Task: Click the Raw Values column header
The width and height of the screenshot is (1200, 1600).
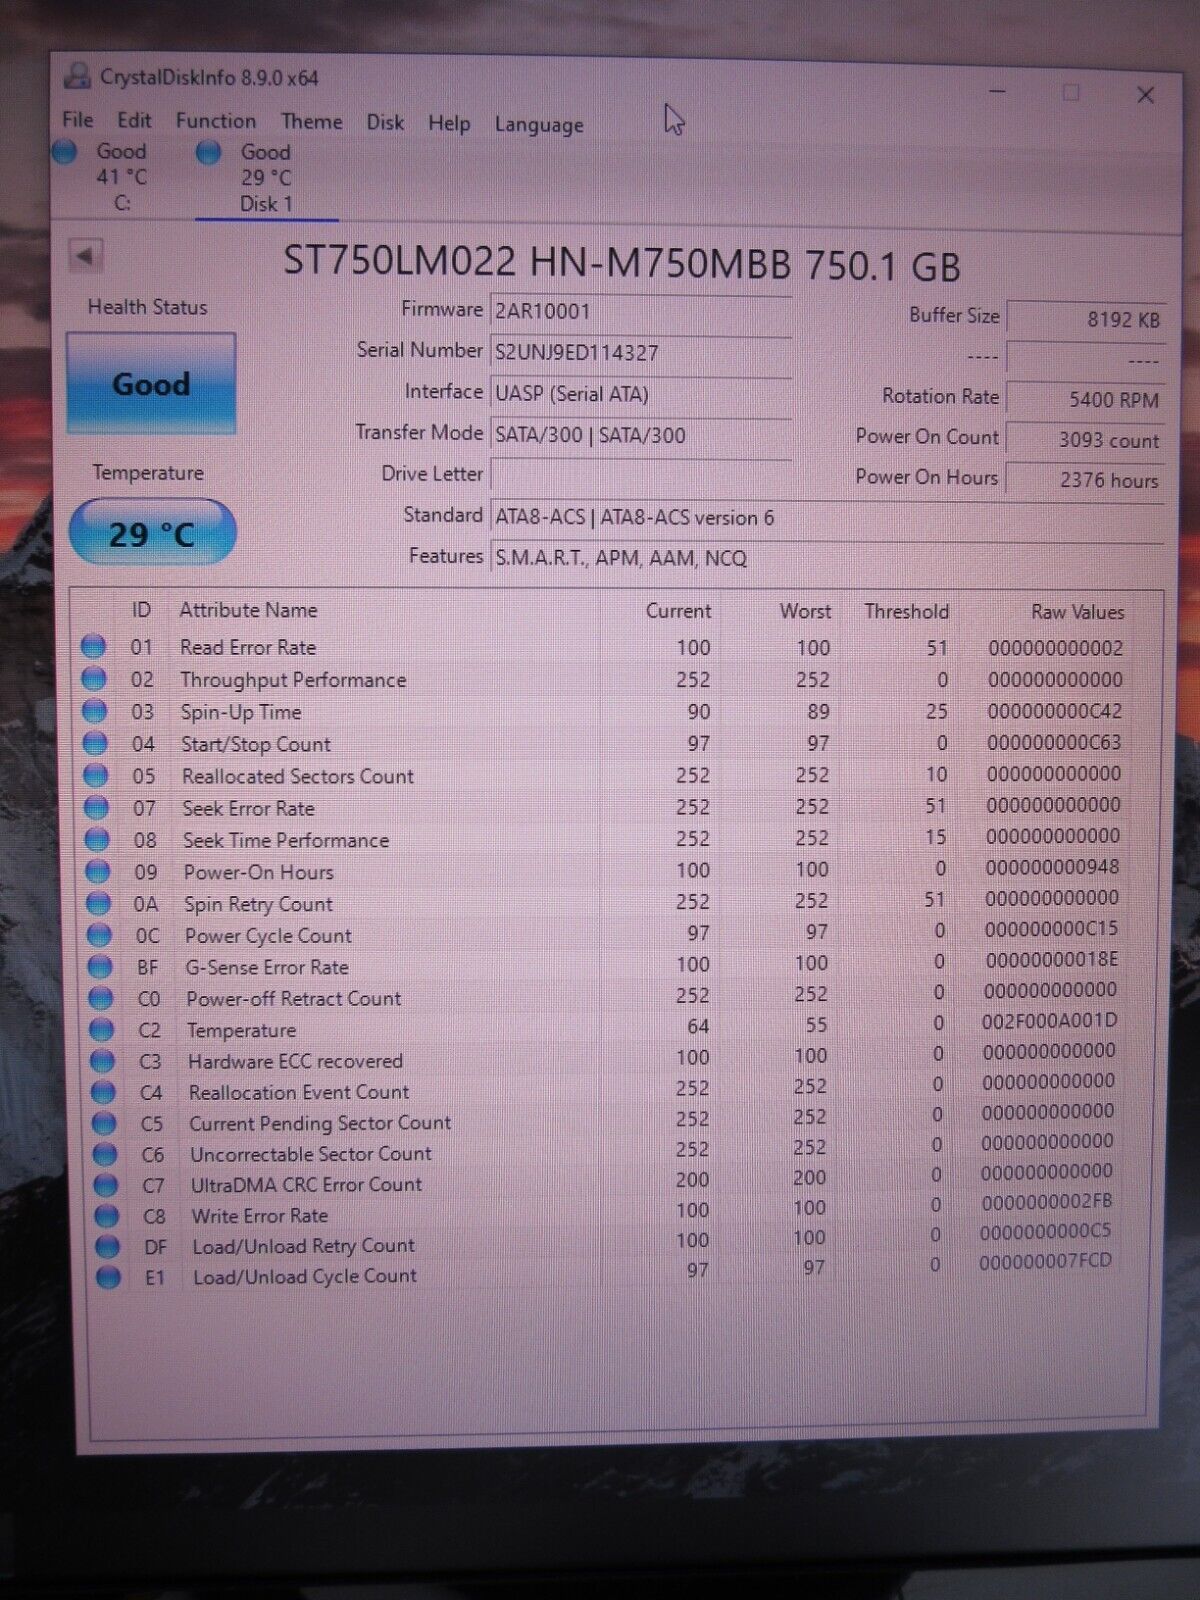Action: tap(1078, 612)
